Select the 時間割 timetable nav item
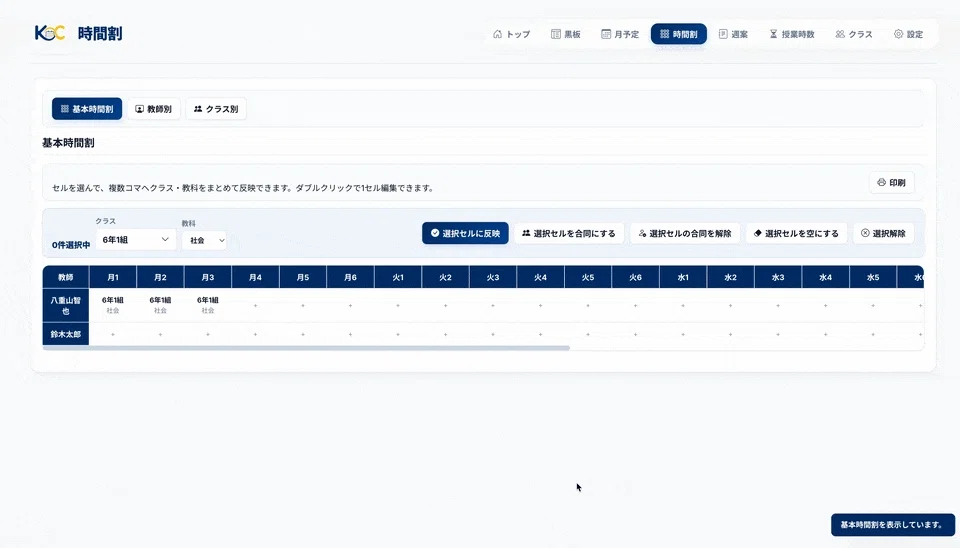960x548 pixels. click(678, 34)
